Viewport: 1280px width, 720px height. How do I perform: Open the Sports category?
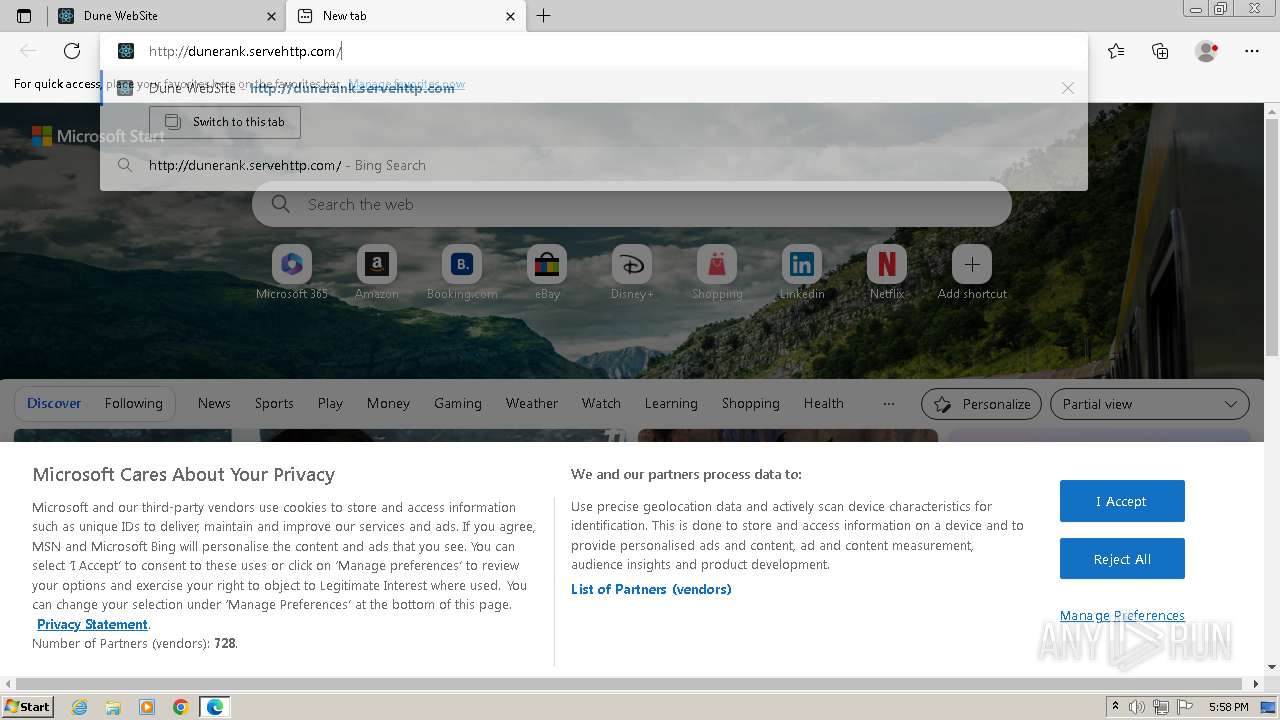274,404
